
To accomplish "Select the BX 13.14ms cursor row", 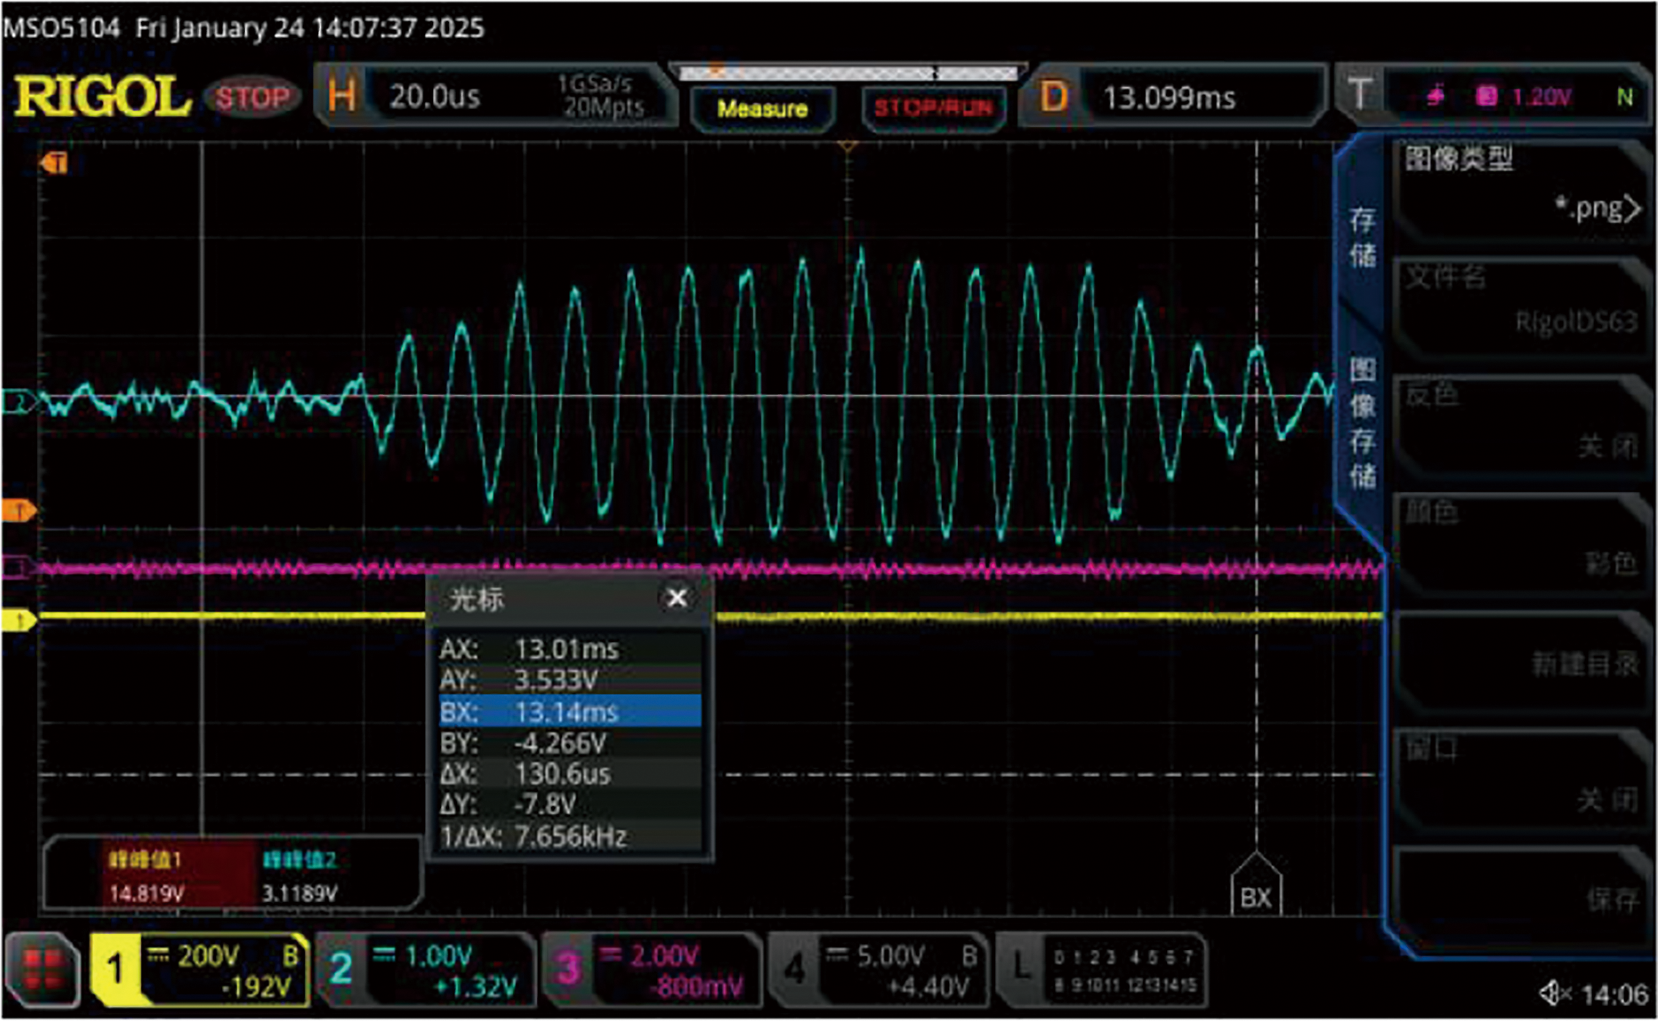I will click(x=569, y=712).
